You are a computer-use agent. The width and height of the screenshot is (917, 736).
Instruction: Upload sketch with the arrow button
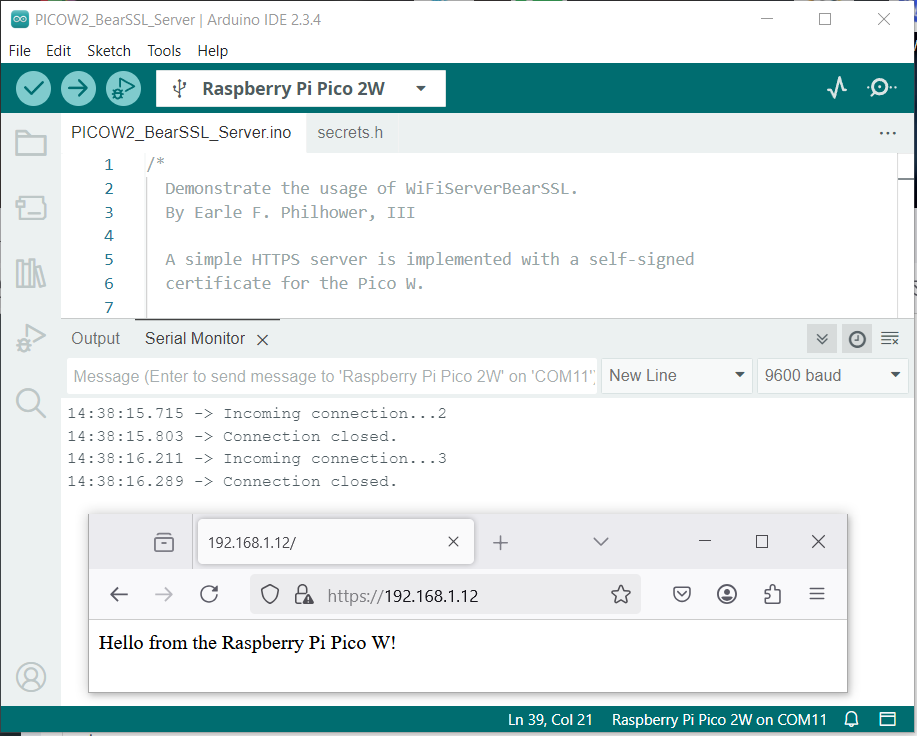pyautogui.click(x=78, y=88)
